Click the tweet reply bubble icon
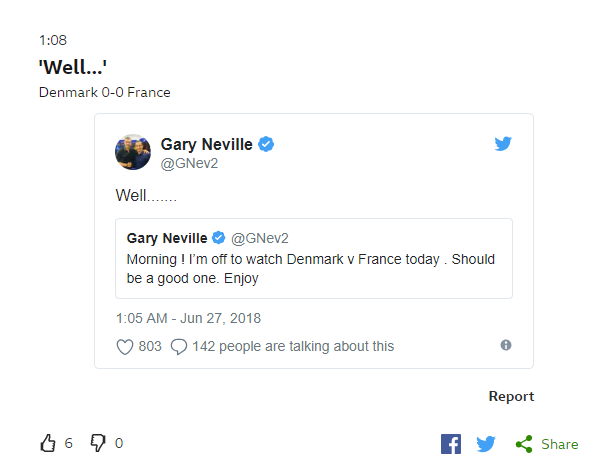603x455 pixels. coord(179,347)
